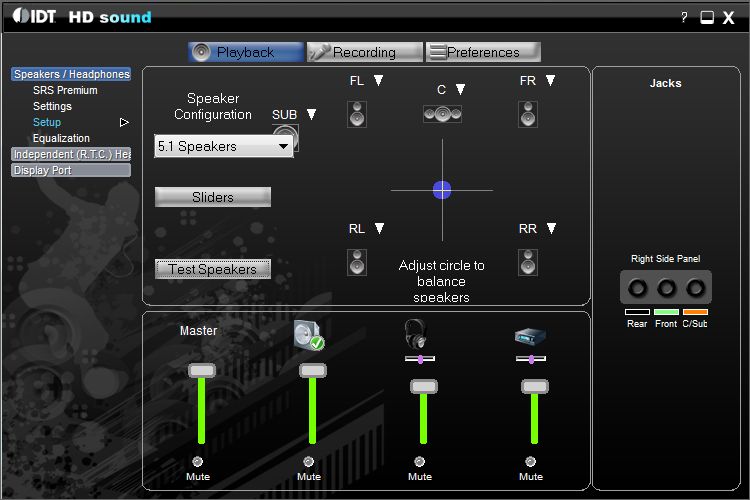Click the Rear jack on Right Side Panel
750x500 pixels.
point(637,288)
